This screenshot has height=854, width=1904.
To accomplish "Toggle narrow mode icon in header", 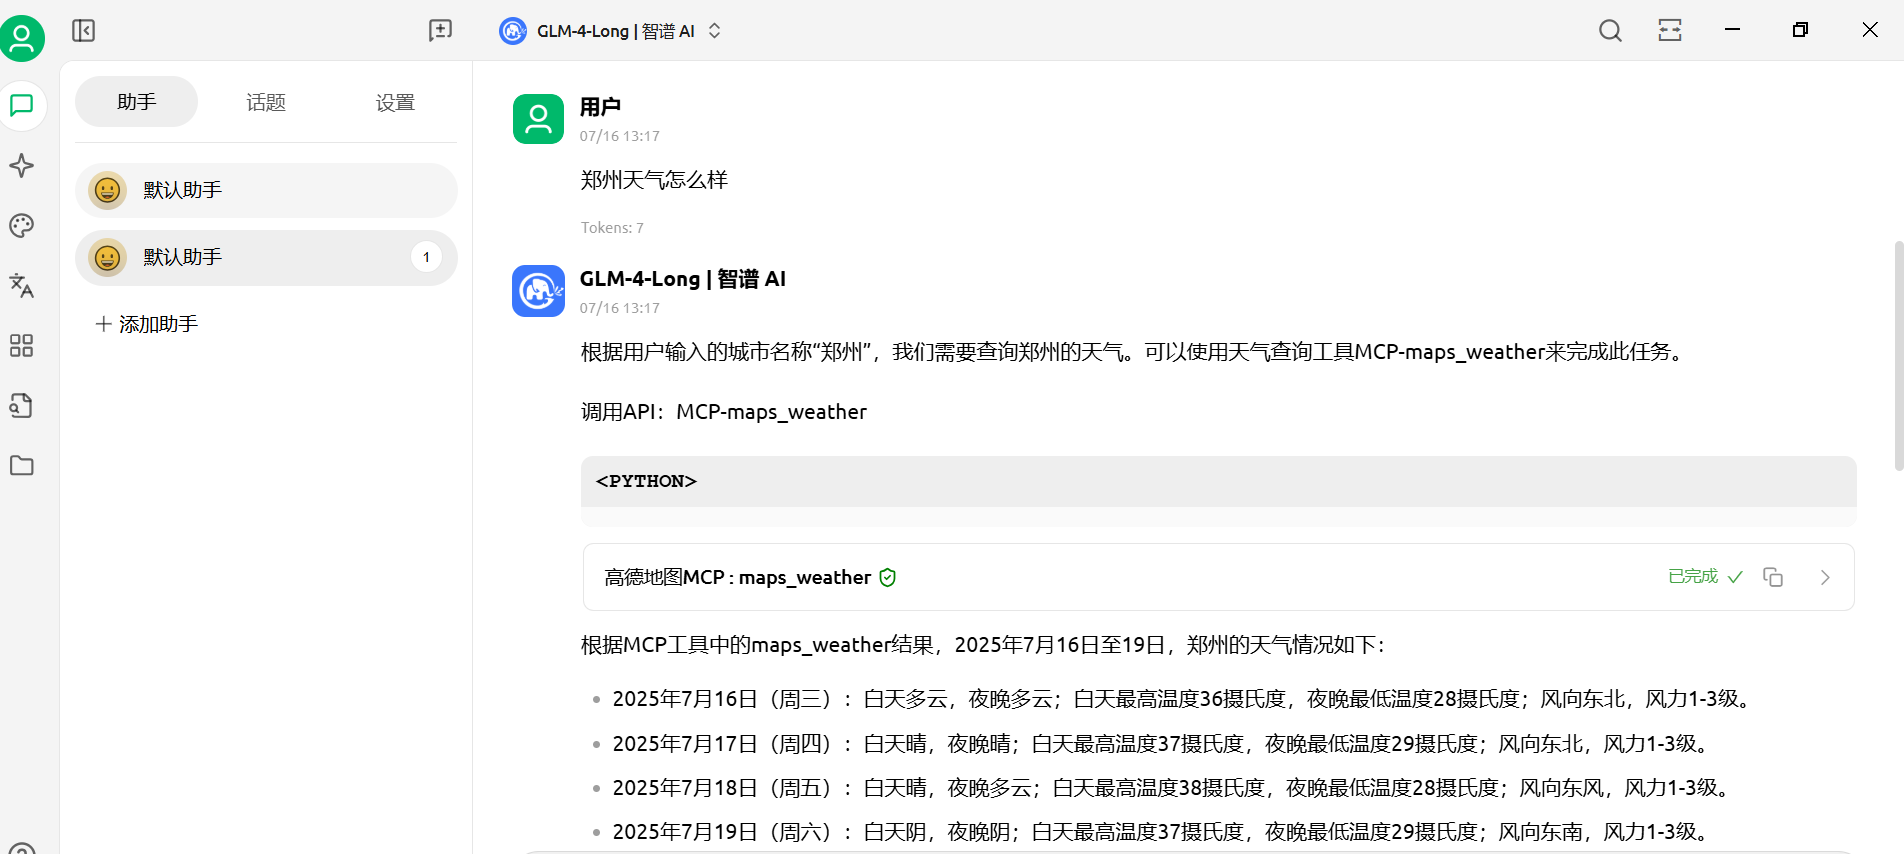I will pos(1670,31).
